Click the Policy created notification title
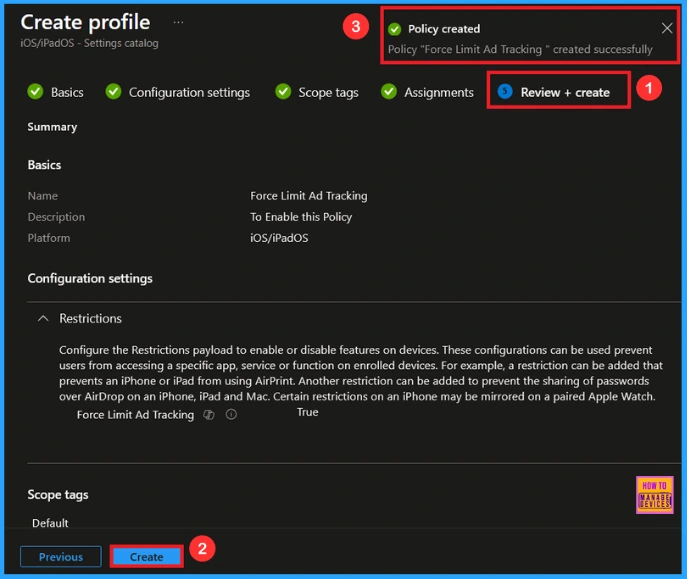The height and width of the screenshot is (579, 687). 444,29
